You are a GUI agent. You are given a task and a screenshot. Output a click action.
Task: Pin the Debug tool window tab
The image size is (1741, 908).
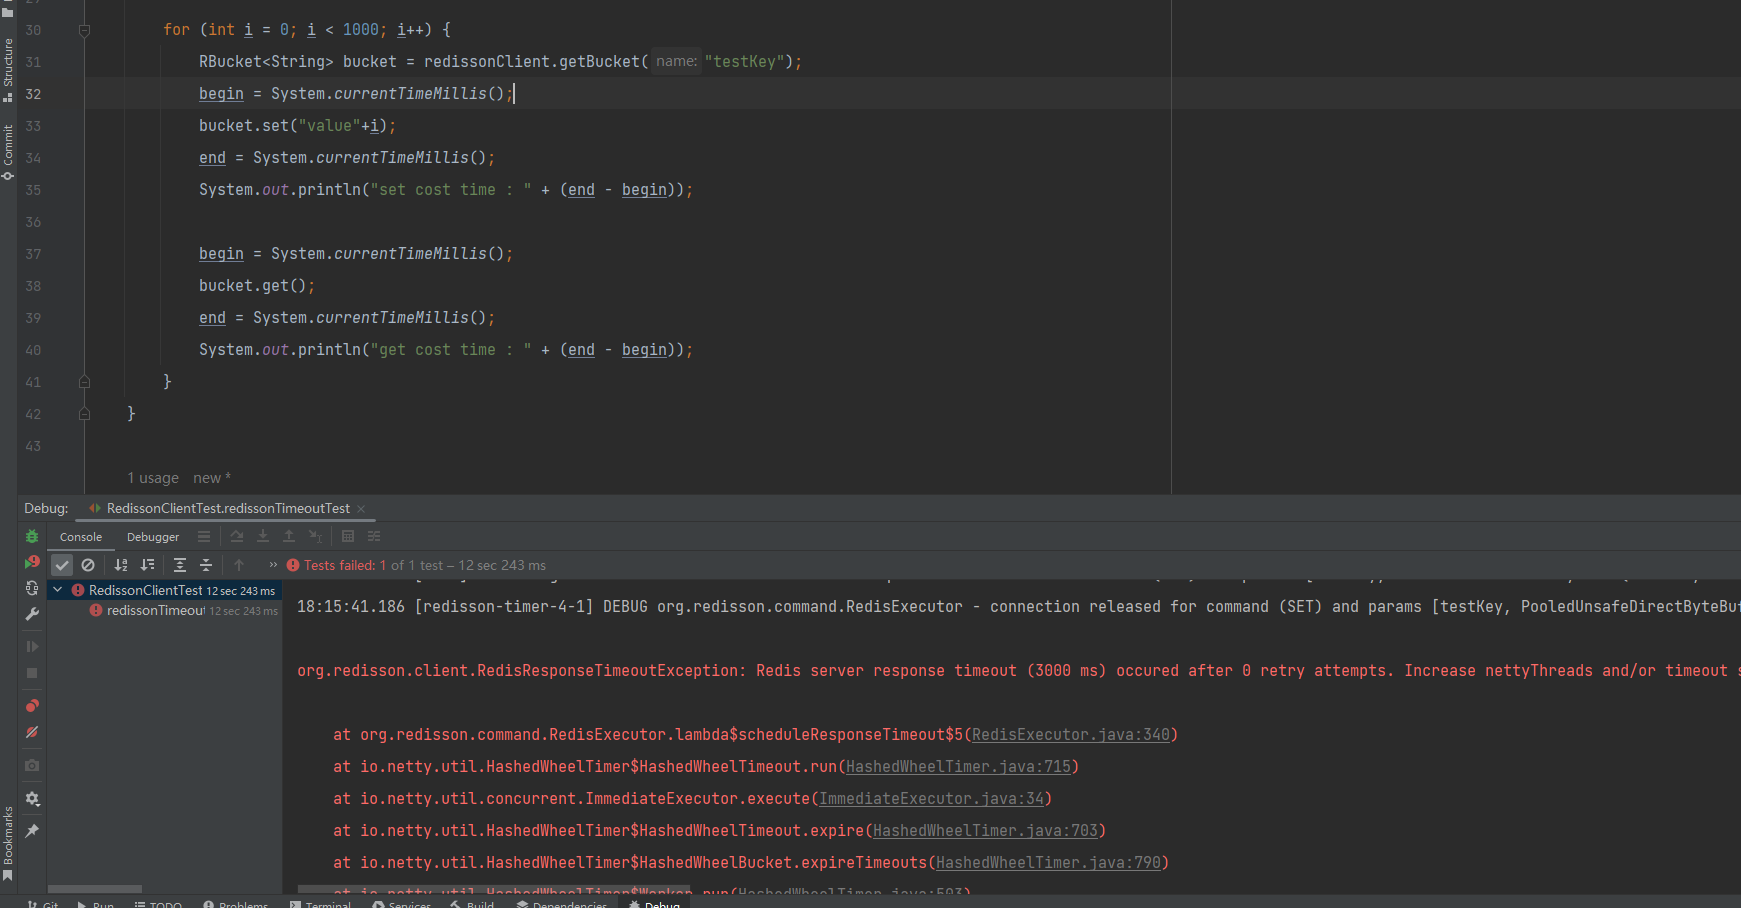31,831
